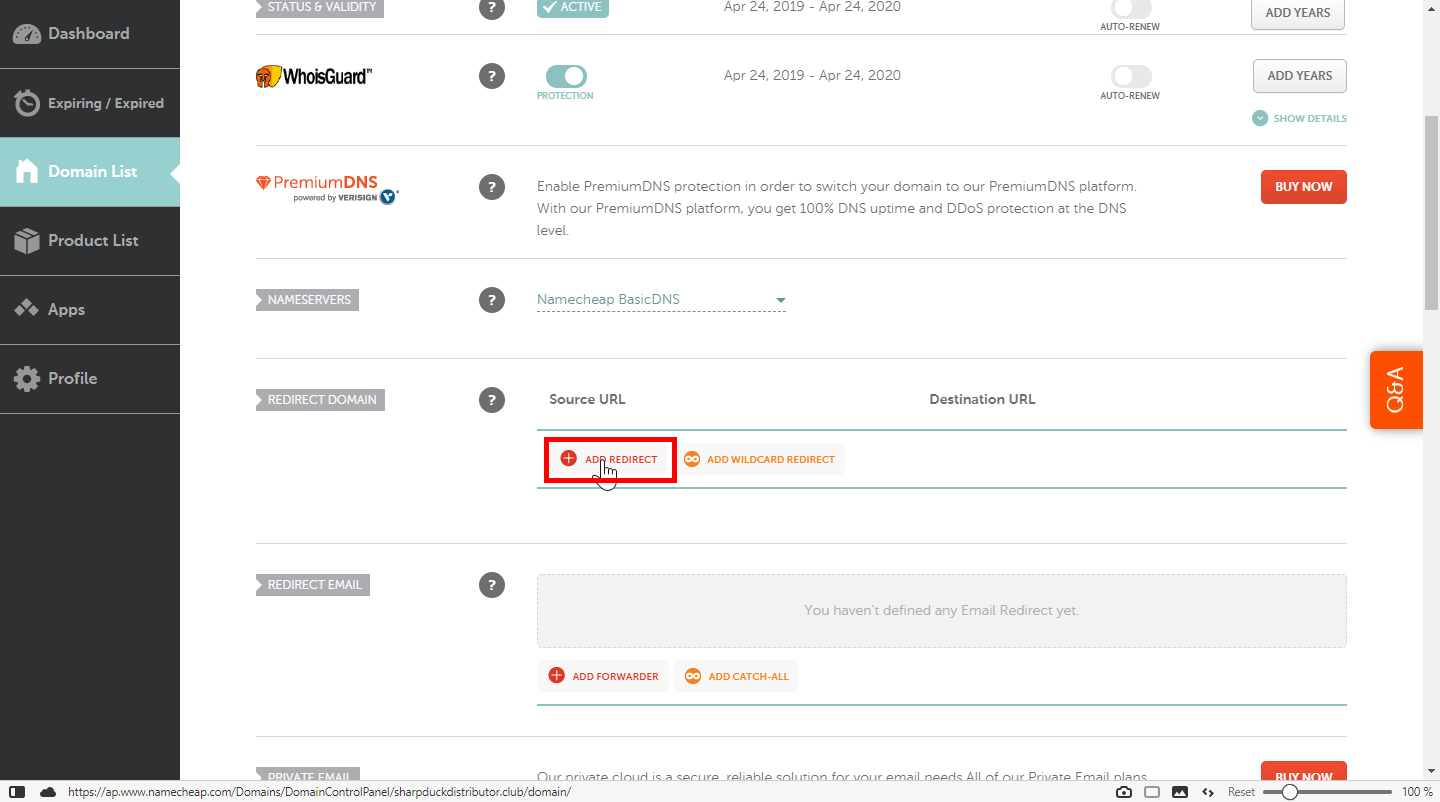Viewport: 1440px width, 802px height.
Task: Open help icon for WhoisGuard
Action: point(491,76)
